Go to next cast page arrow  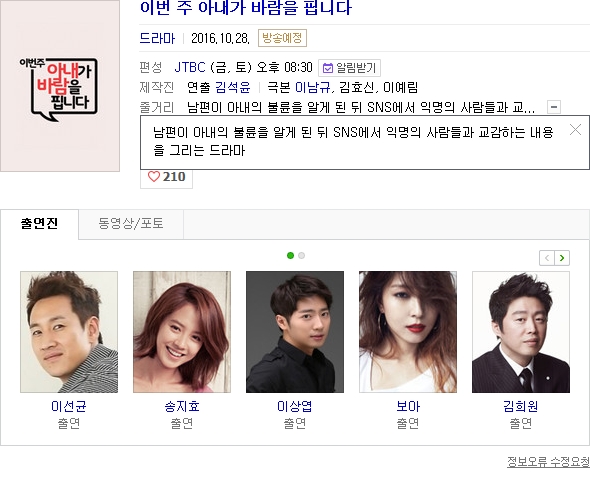tap(562, 258)
